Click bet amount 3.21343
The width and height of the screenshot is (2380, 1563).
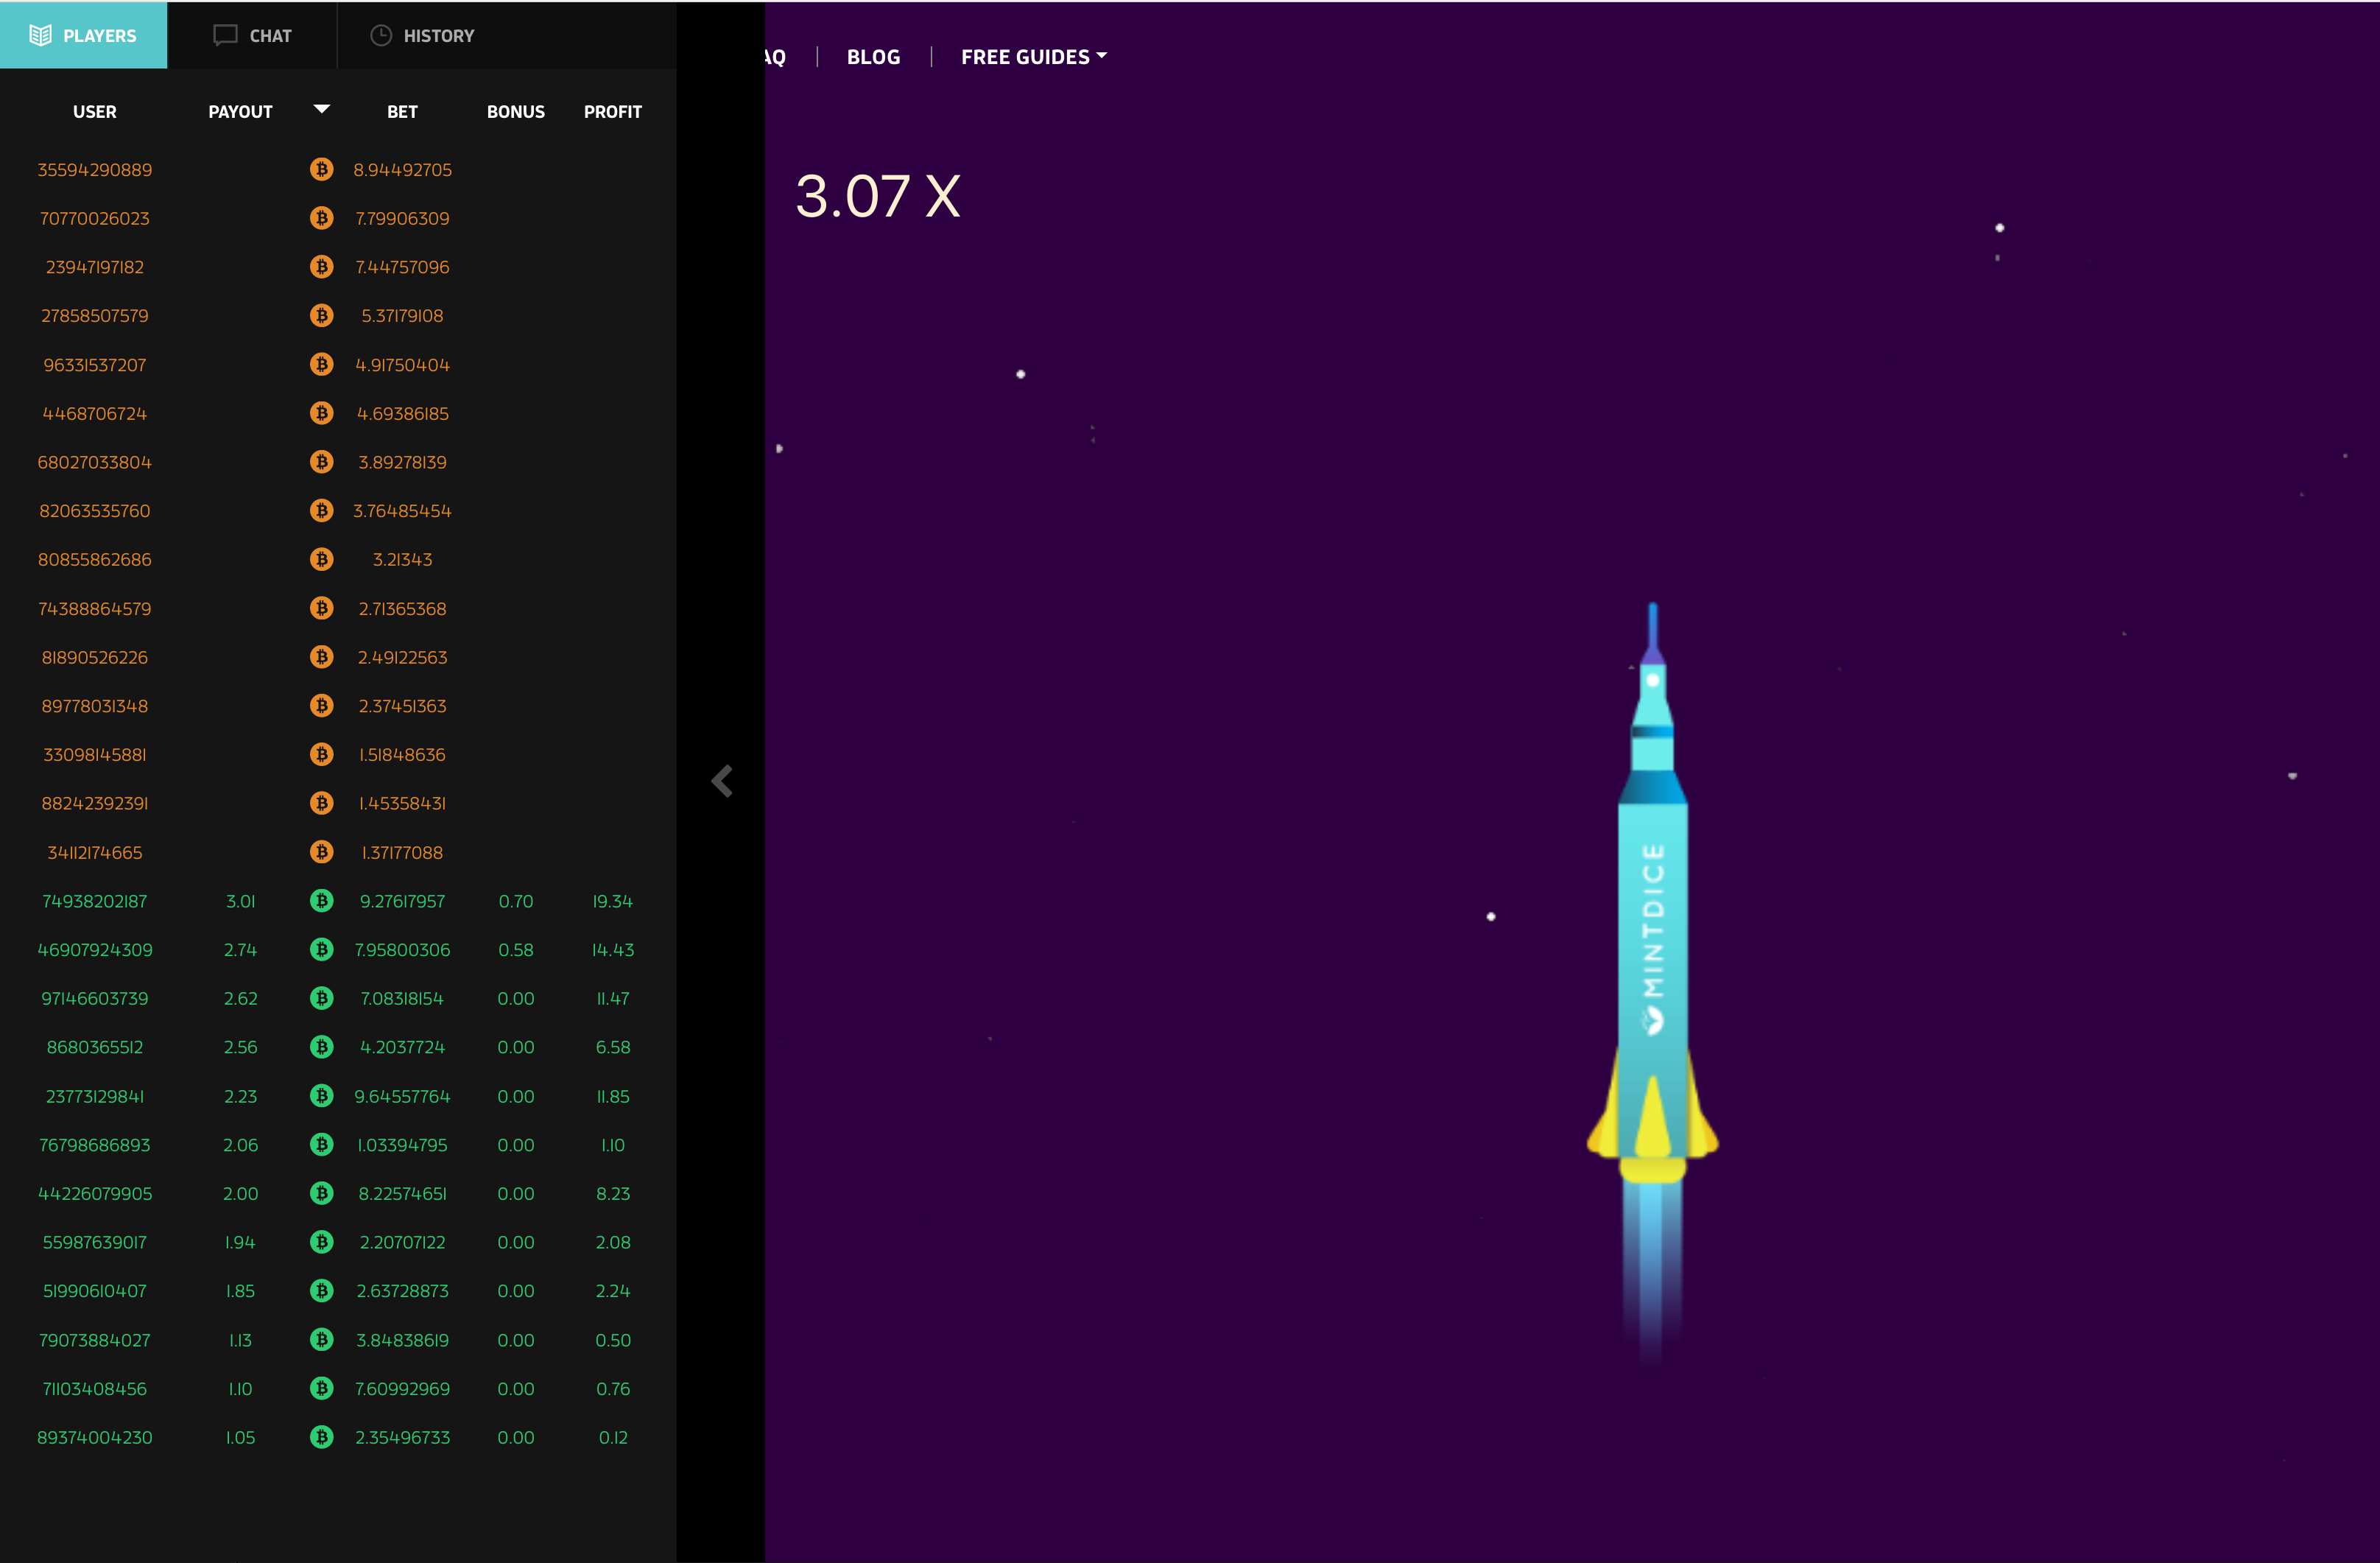point(402,559)
